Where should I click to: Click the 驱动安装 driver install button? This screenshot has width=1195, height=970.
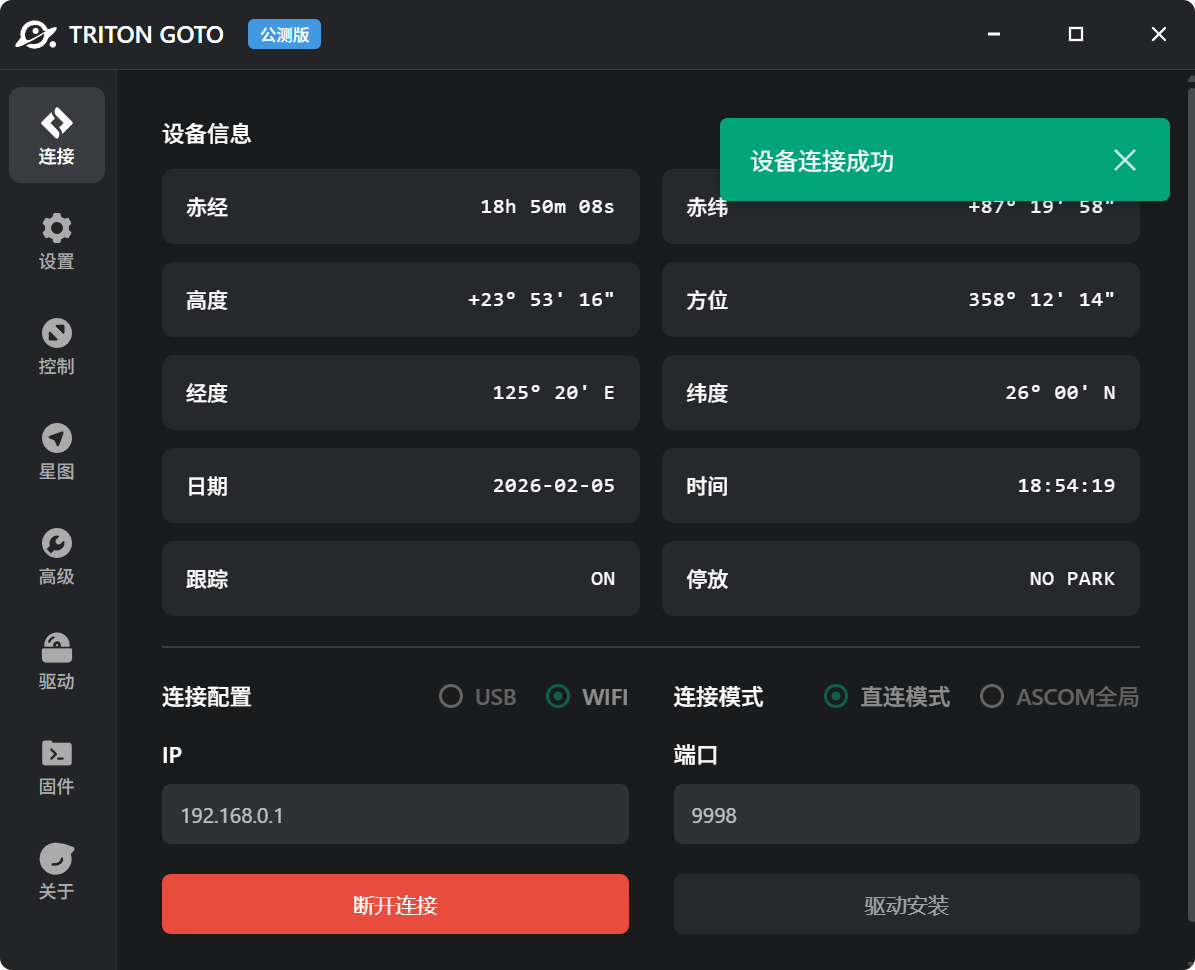click(906, 903)
